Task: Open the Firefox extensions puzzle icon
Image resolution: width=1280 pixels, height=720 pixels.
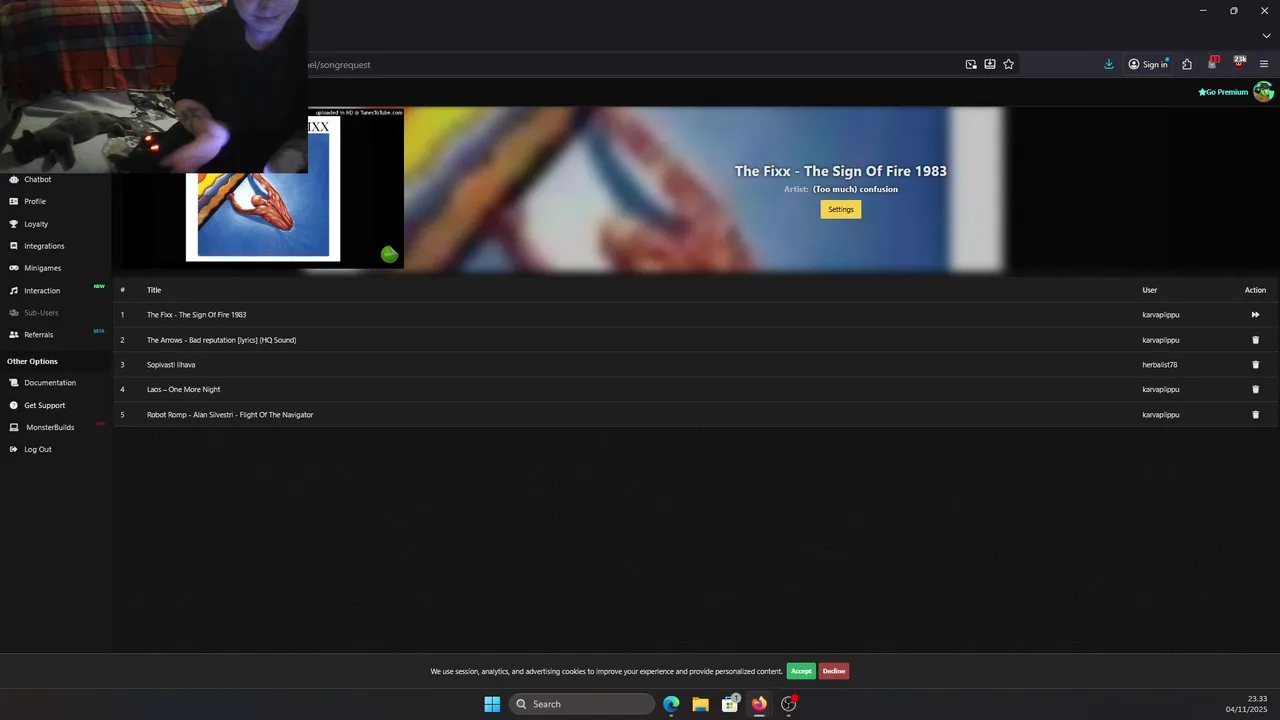Action: coord(1187,64)
